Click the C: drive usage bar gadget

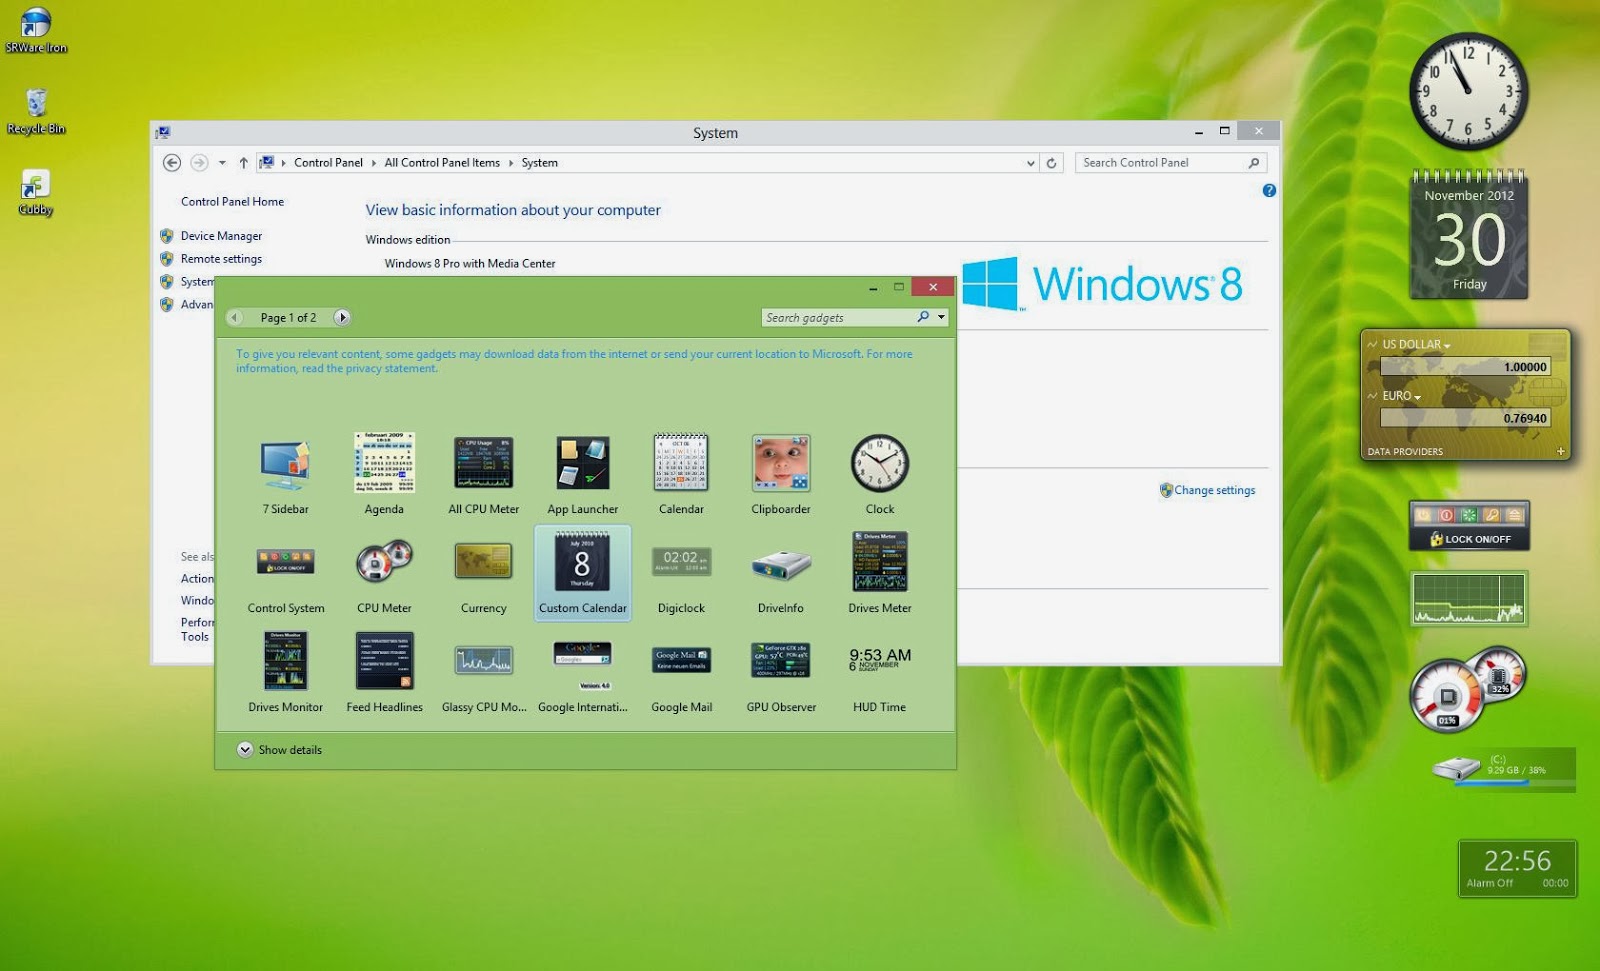tap(1503, 769)
